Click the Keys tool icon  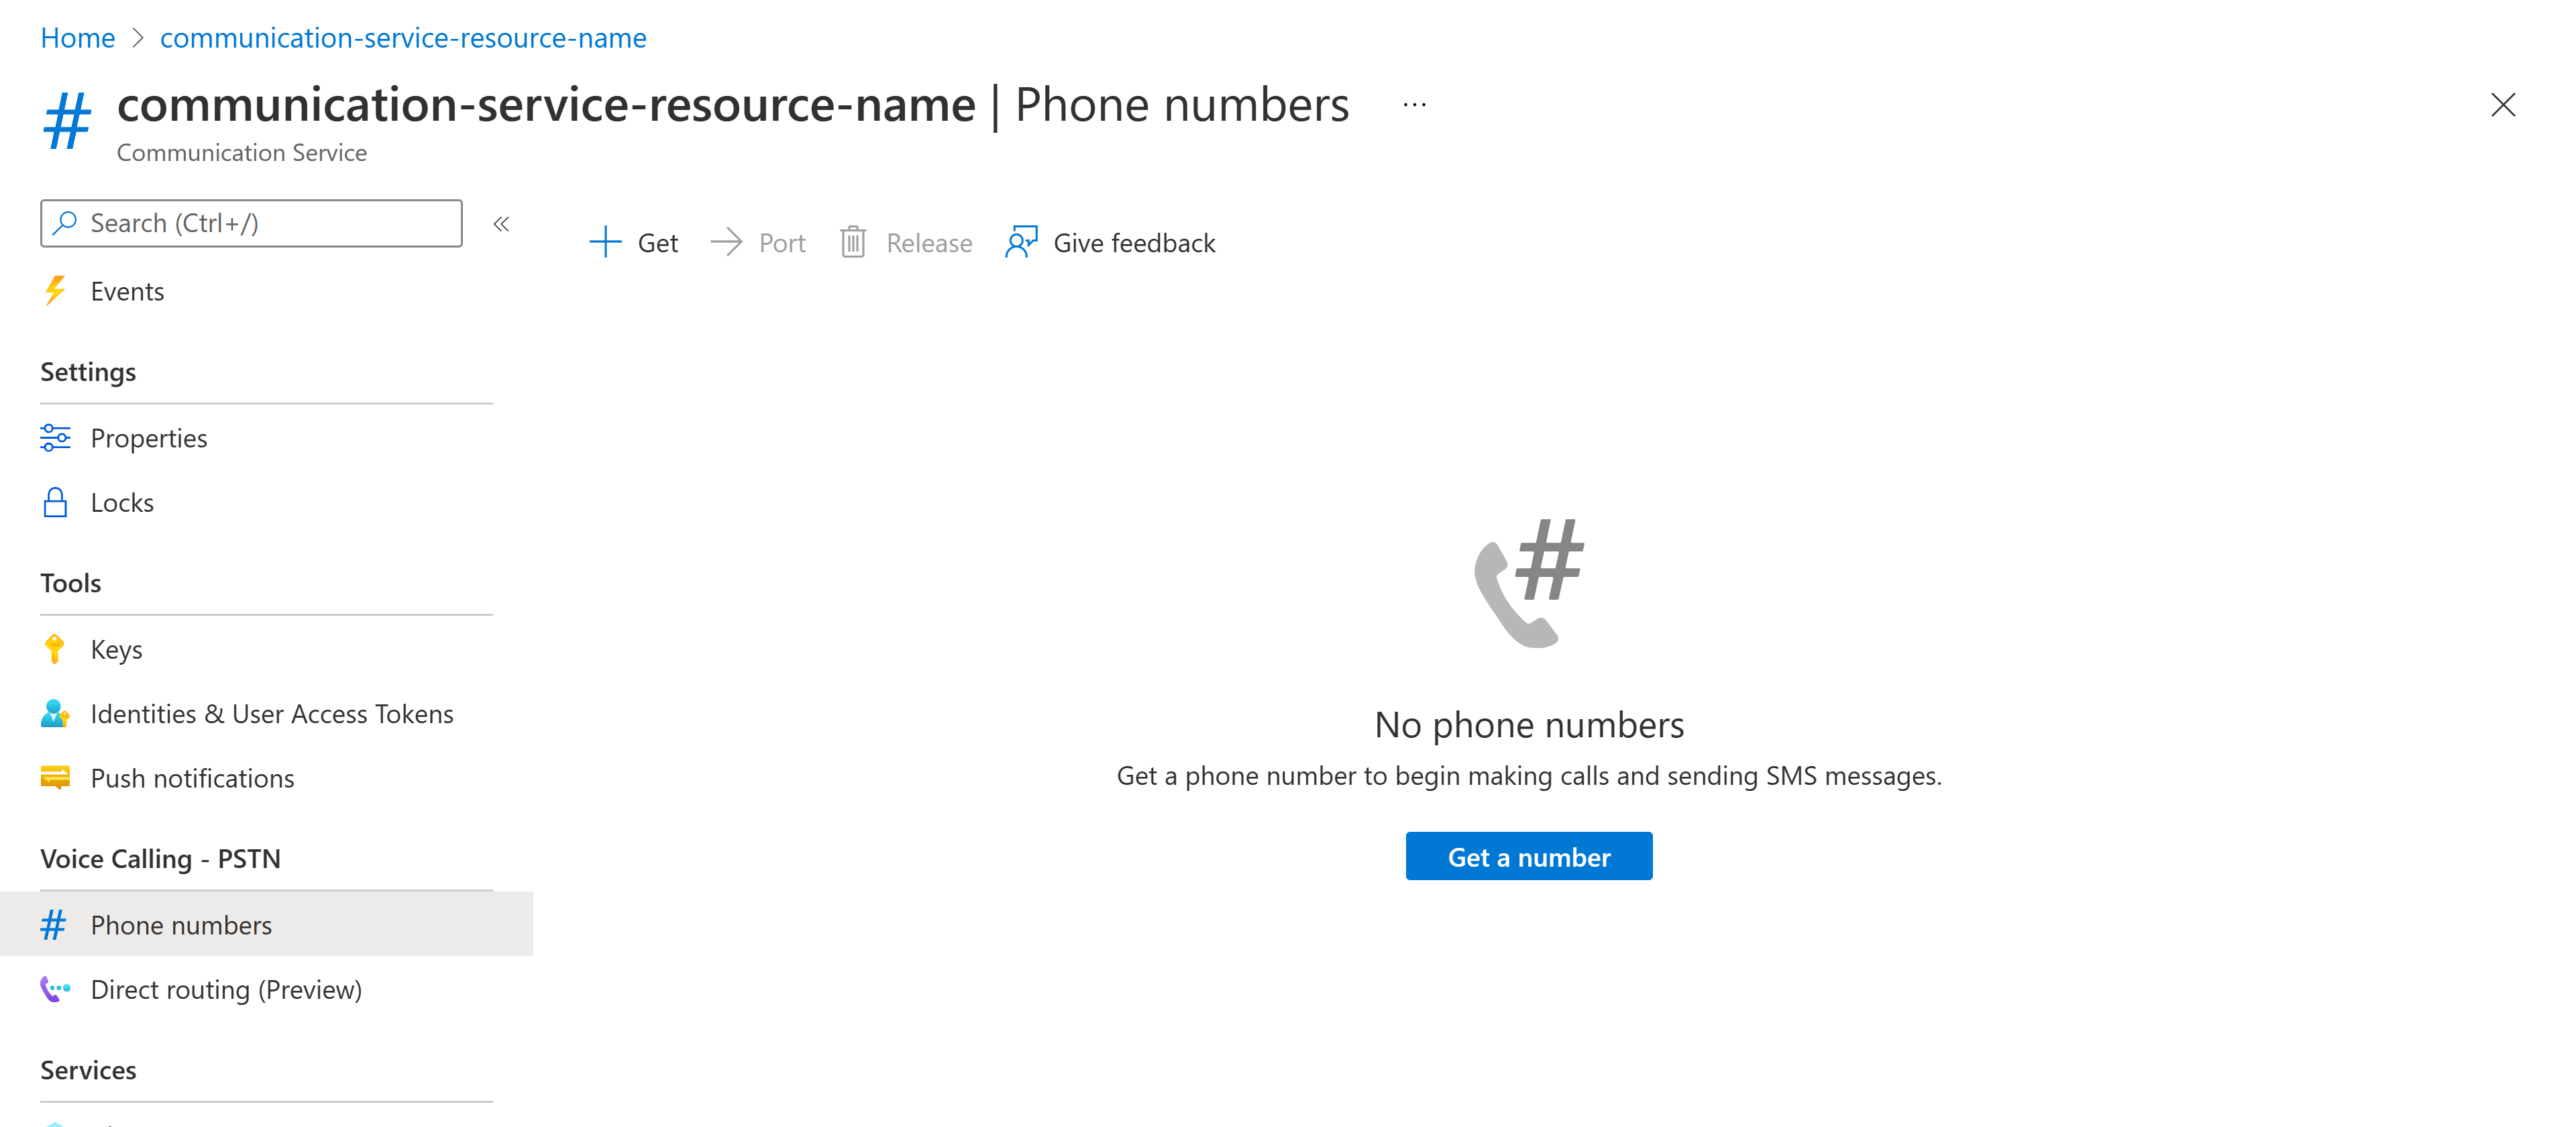coord(54,649)
